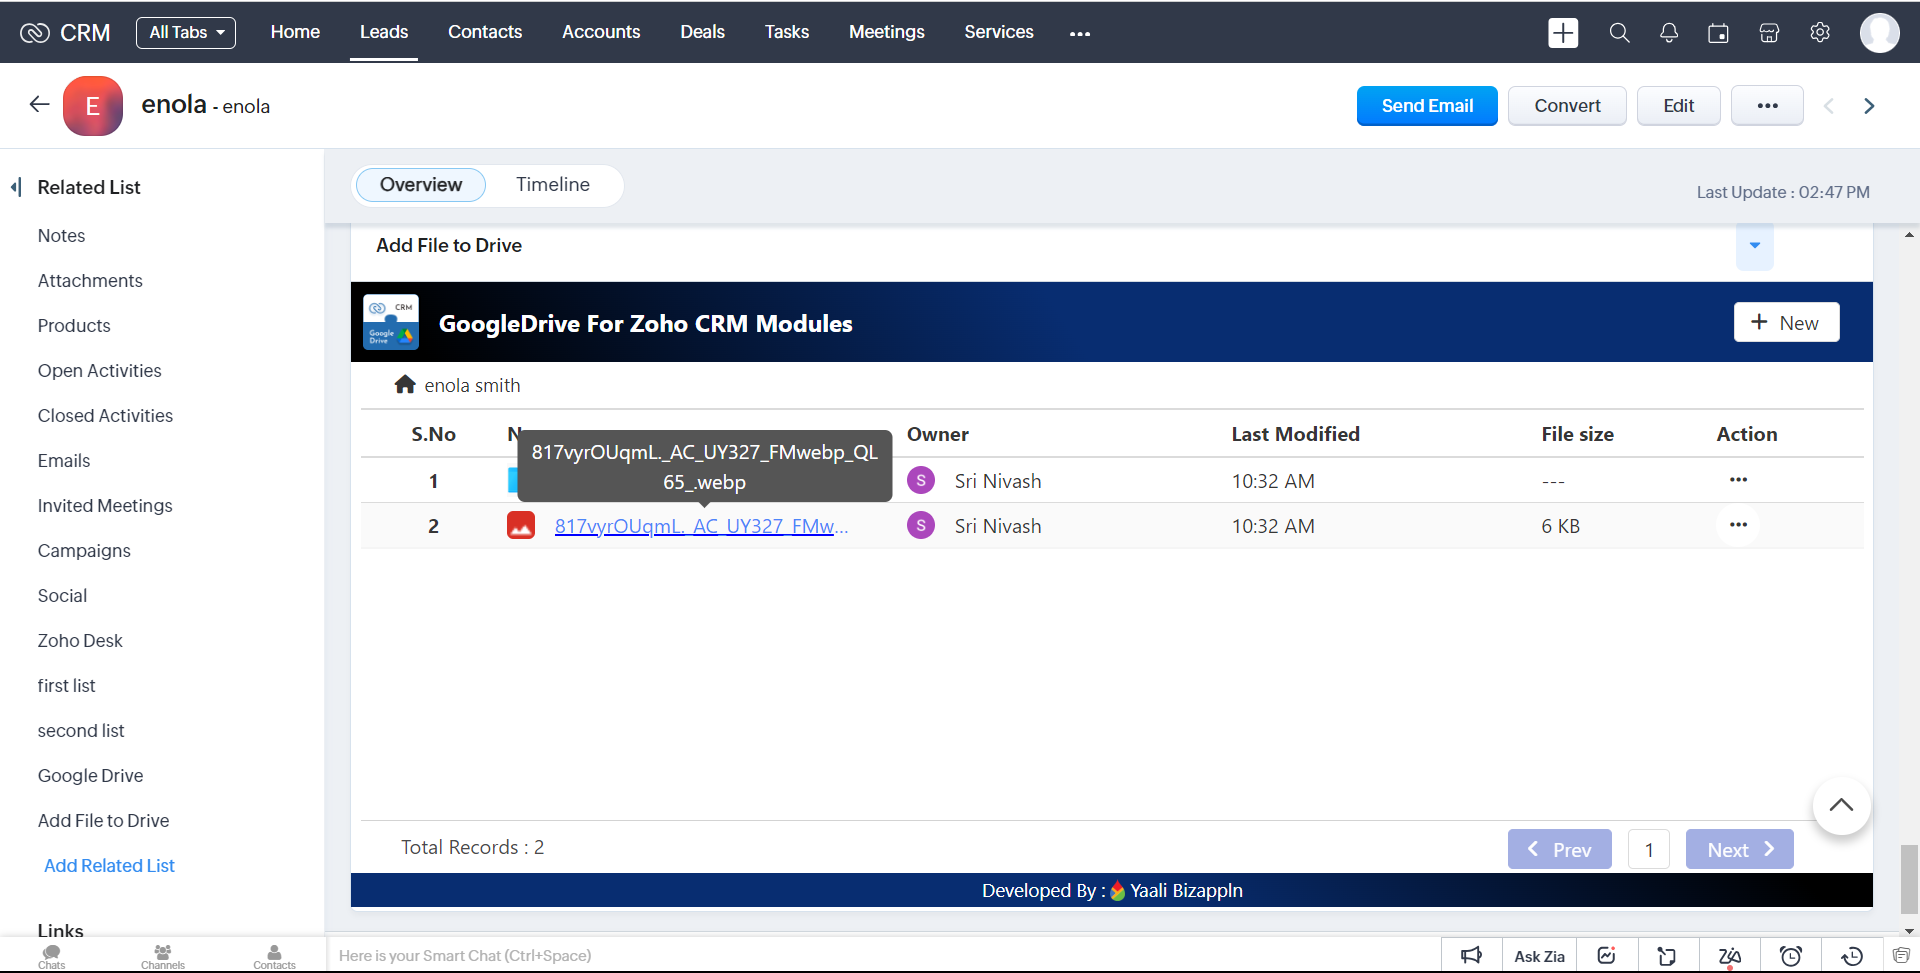Expand the All Tabs dropdown
This screenshot has width=1920, height=973.
186,33
